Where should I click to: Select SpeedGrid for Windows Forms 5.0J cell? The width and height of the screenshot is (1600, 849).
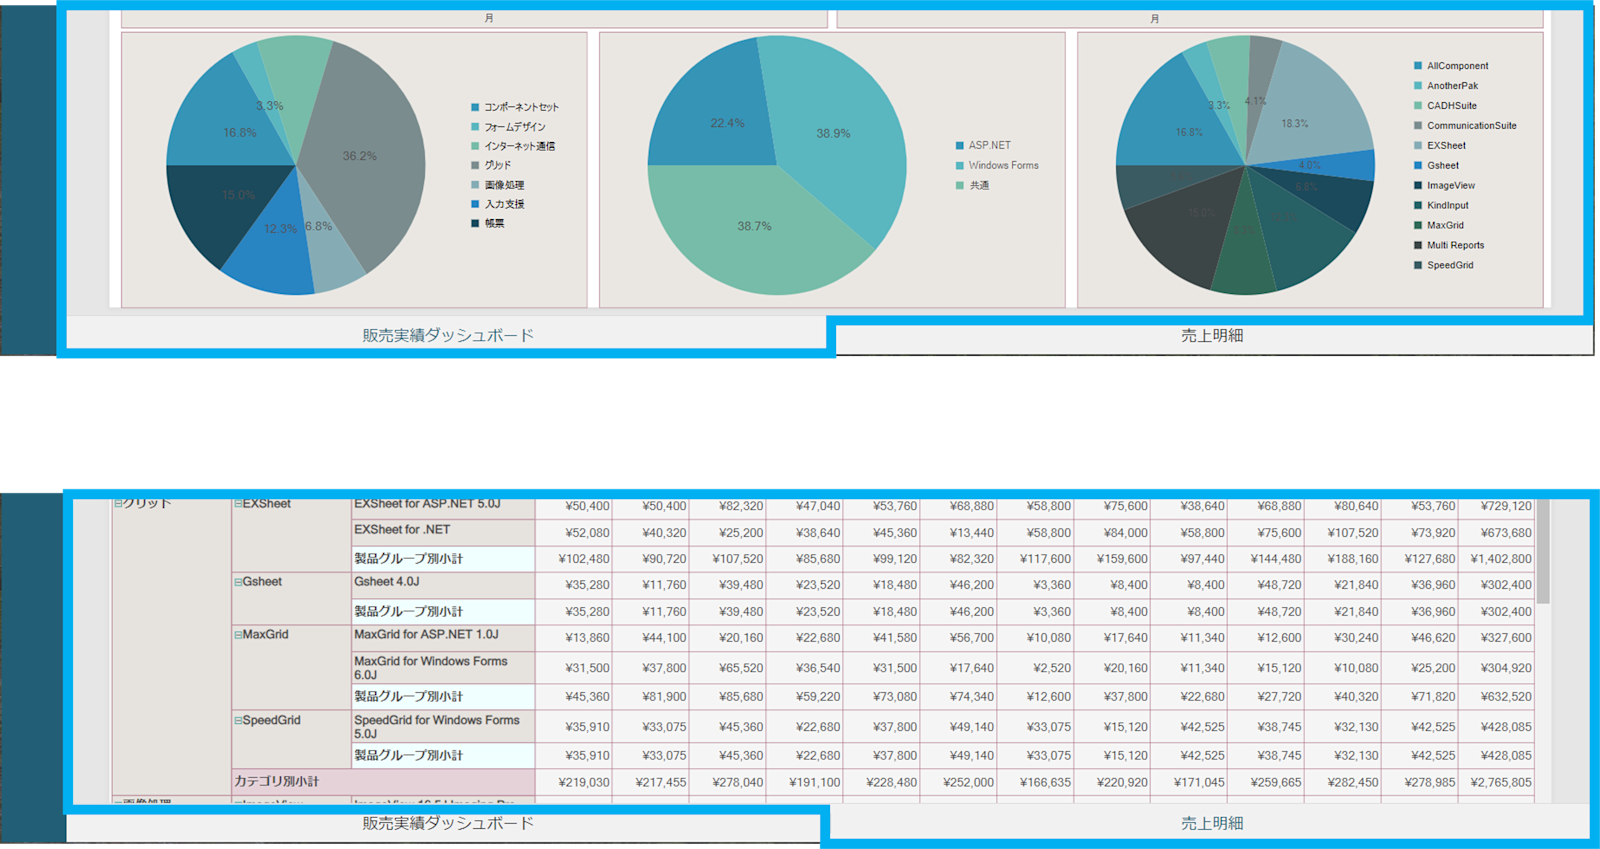[443, 726]
